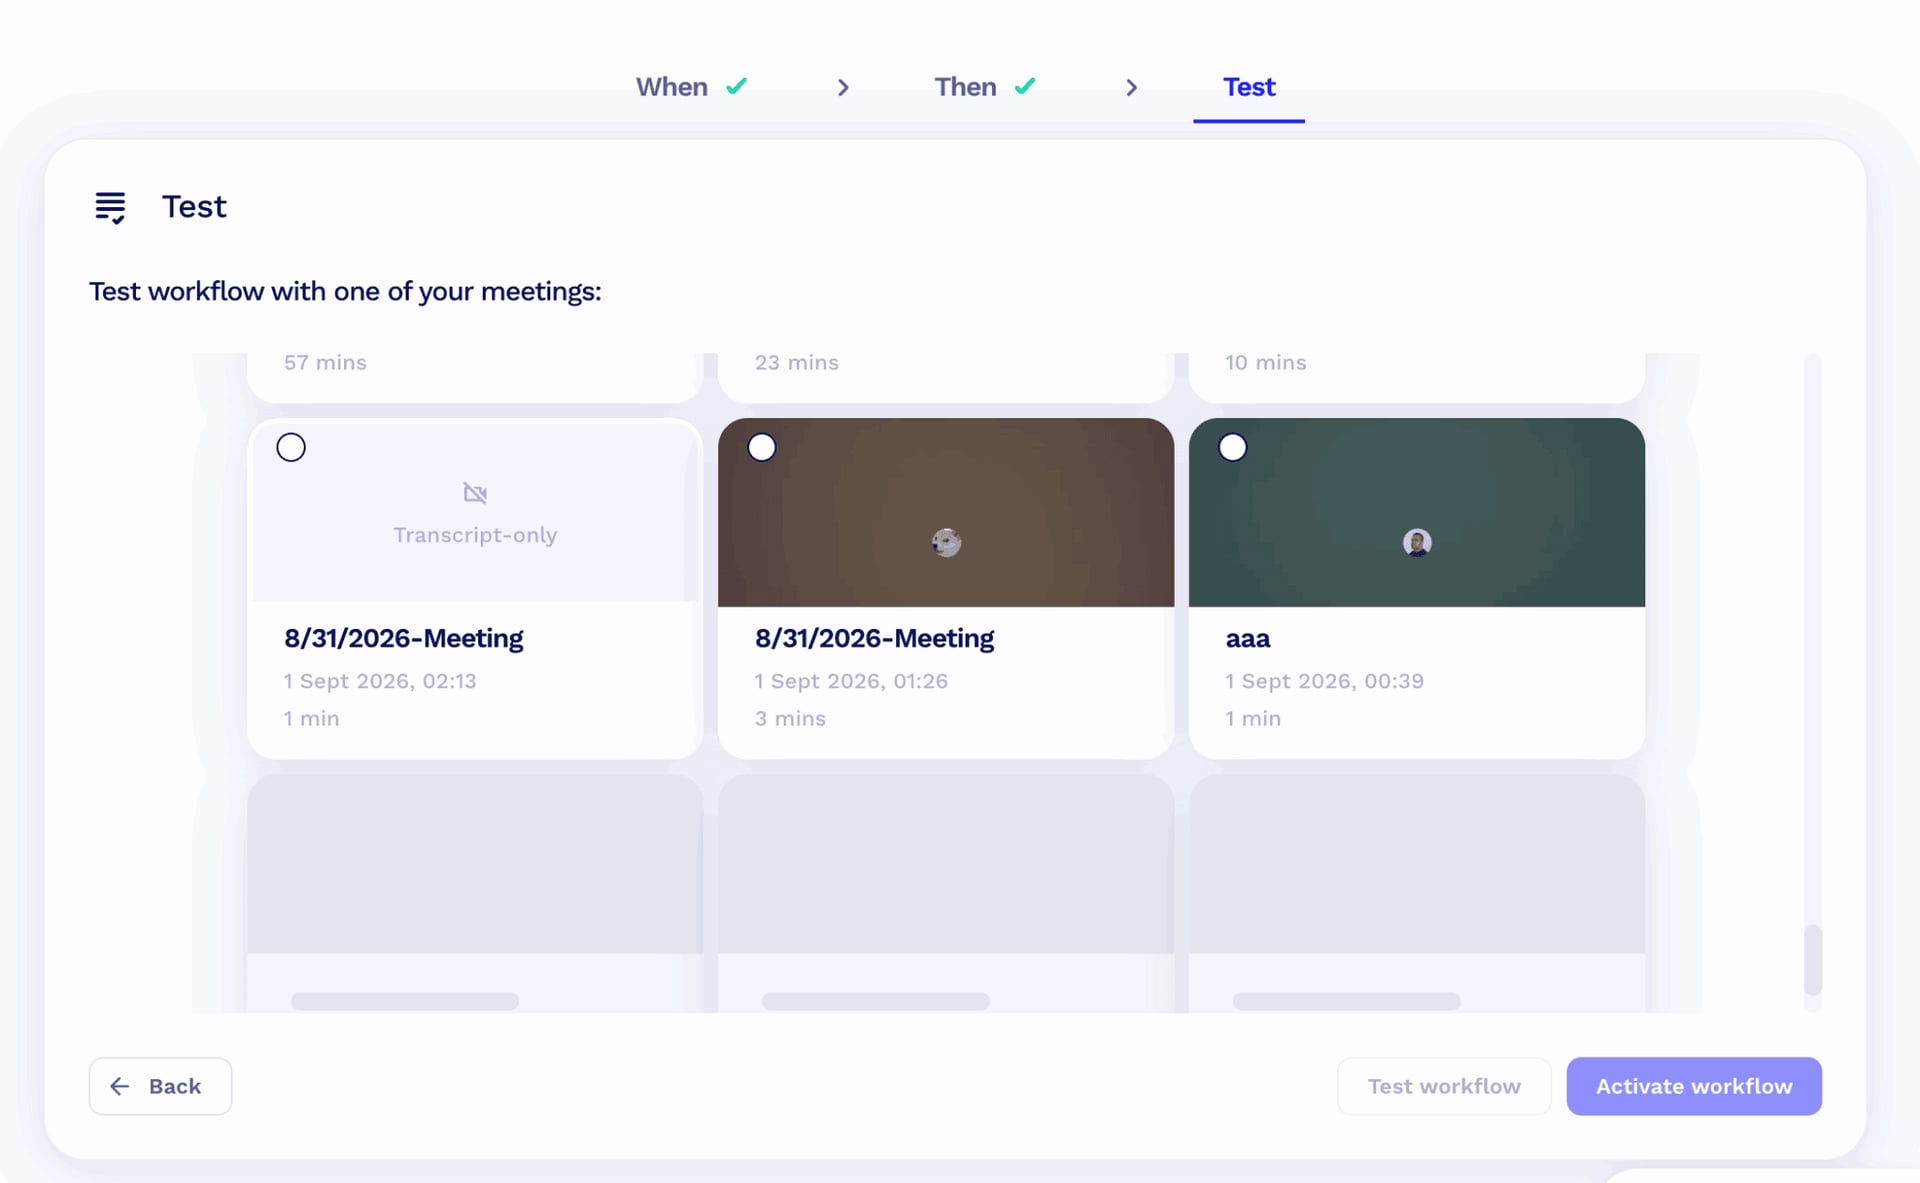Click the Back button
Viewport: 1920px width, 1183px height.
click(x=160, y=1086)
